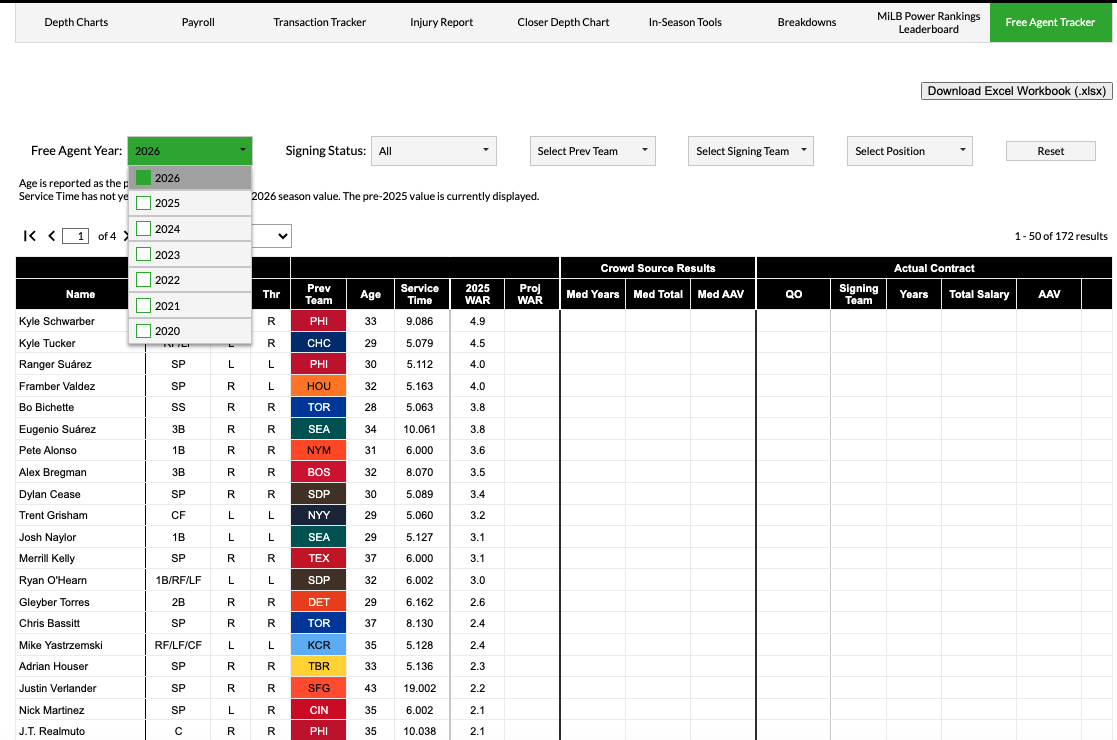This screenshot has height=740, width=1117.
Task: Switch to the Depth Charts tab
Action: (76, 22)
